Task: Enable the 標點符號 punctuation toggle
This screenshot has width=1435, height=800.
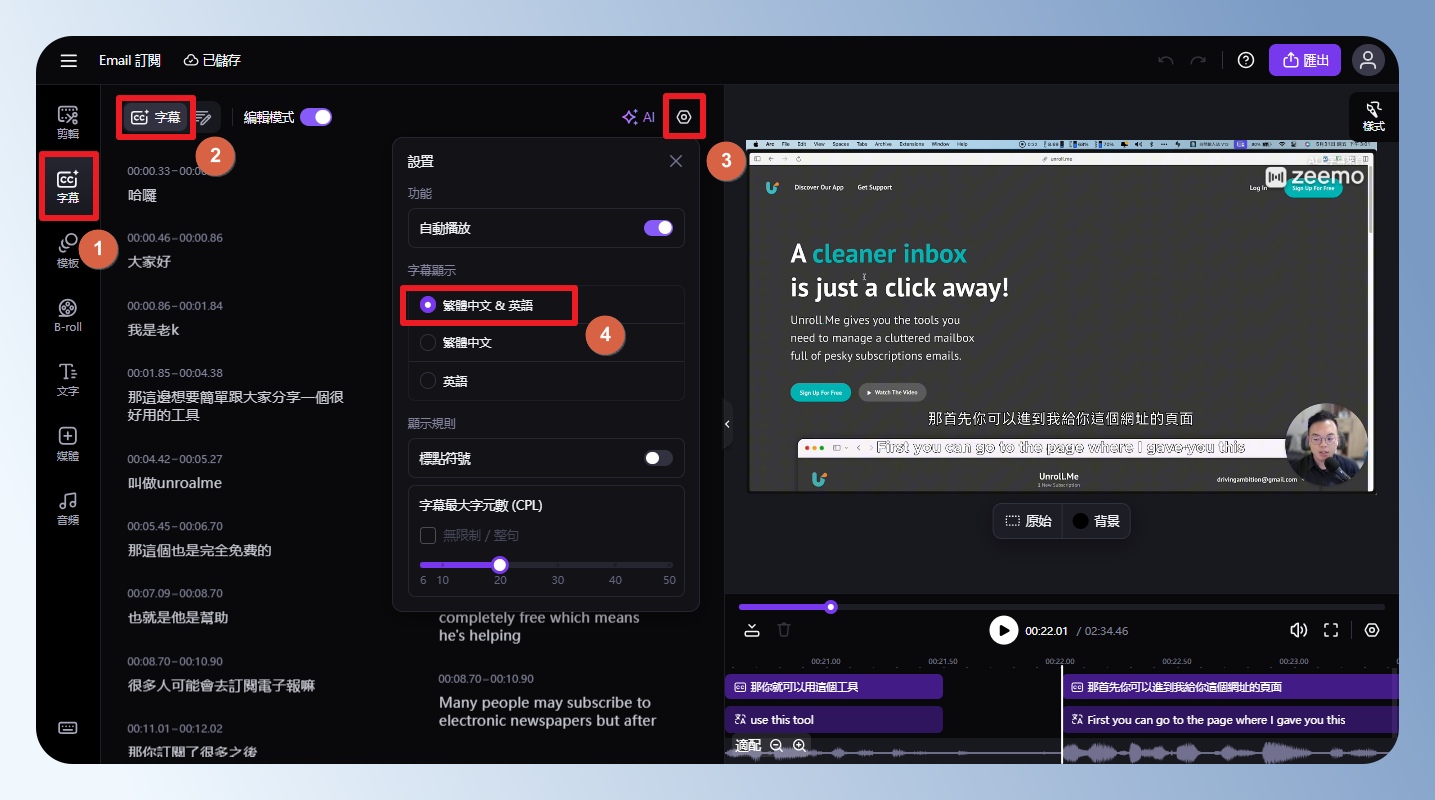Action: (x=658, y=458)
